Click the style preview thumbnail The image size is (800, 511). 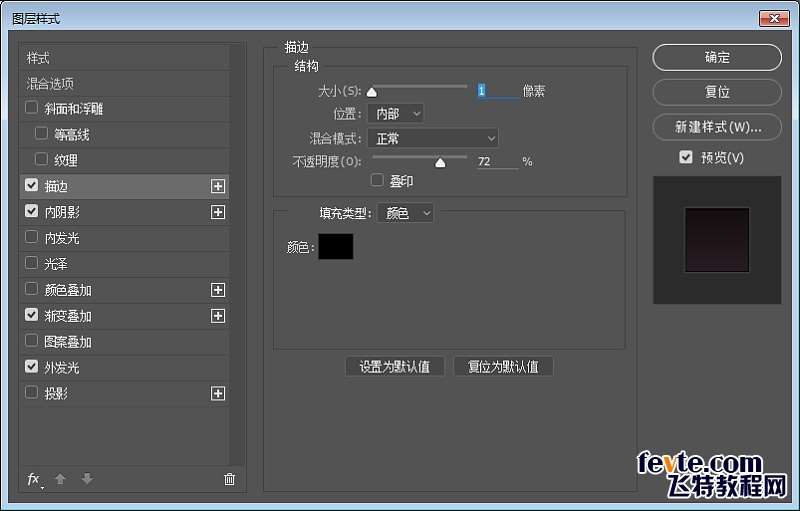click(717, 240)
